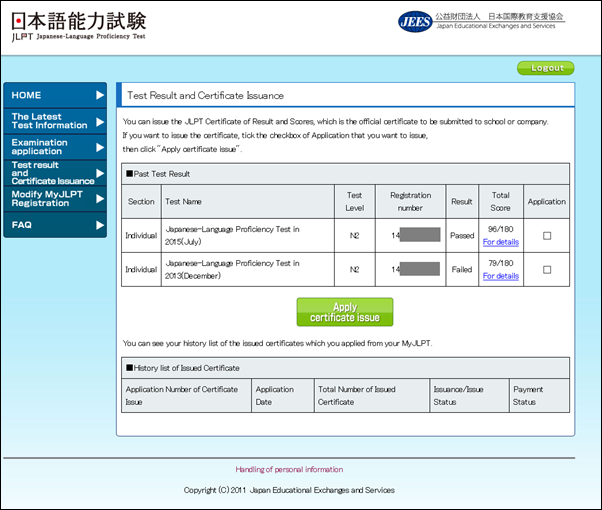Open For details link under 79/180 score
Viewport: 602px width, 510px height.
point(501,276)
